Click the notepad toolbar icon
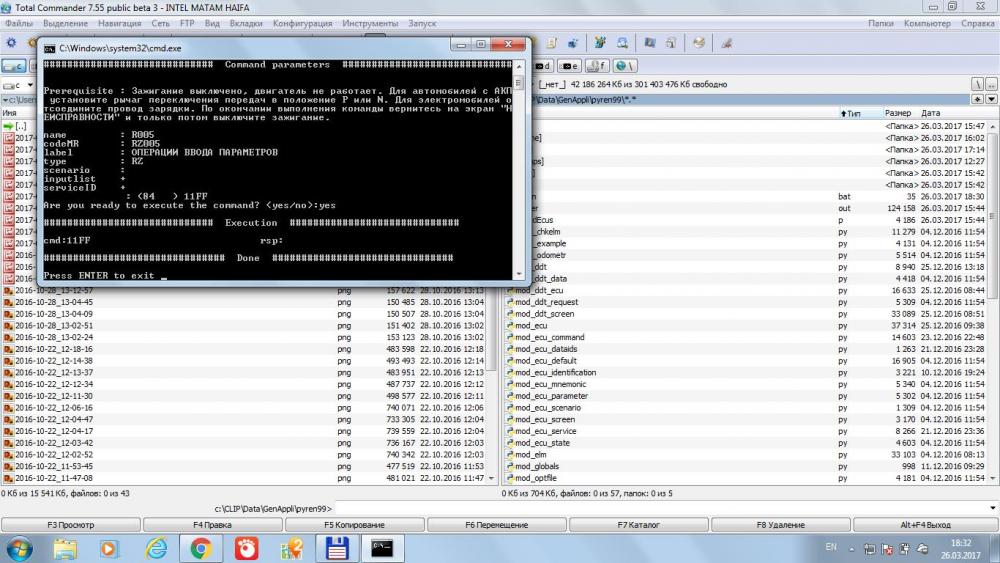 click(x=552, y=43)
